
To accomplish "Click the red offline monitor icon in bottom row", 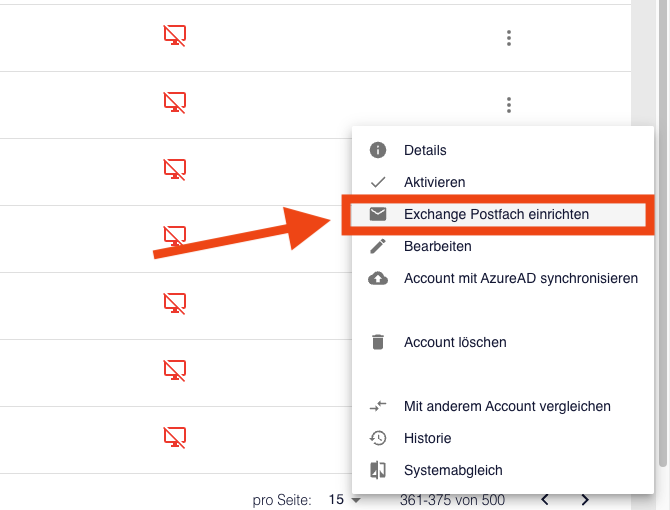I will (175, 437).
